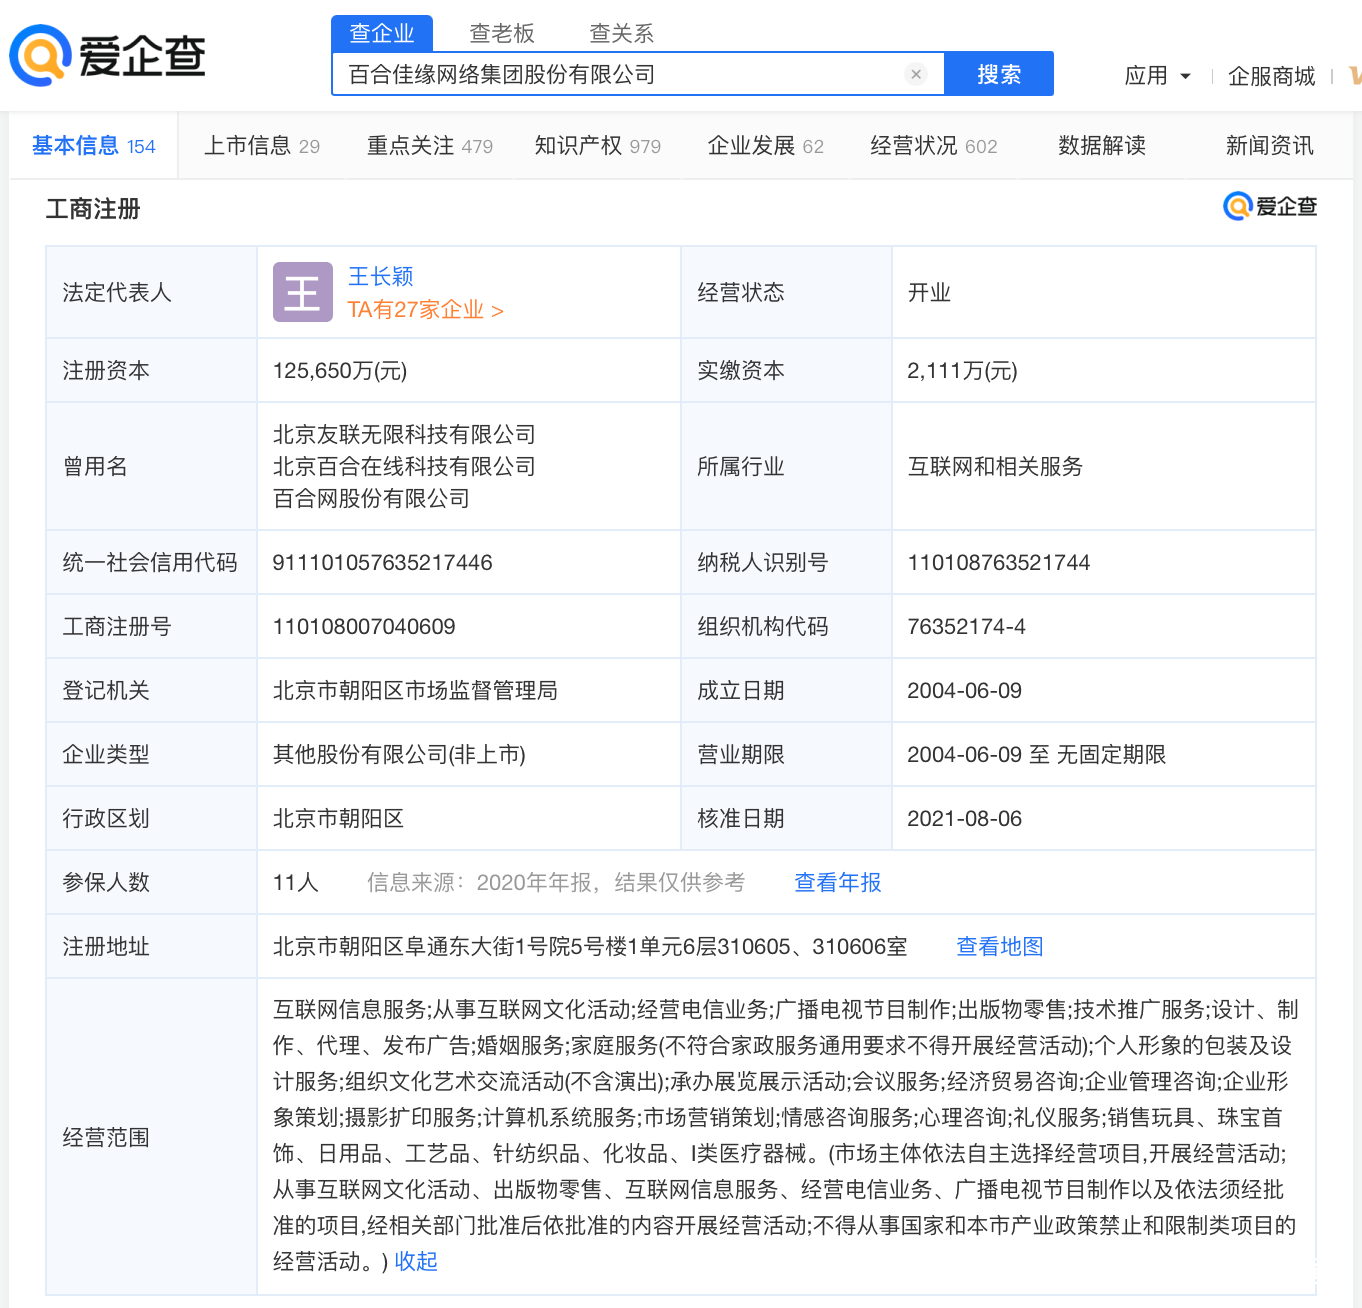Open the 企服商城 link
The width and height of the screenshot is (1362, 1308).
click(x=1271, y=76)
